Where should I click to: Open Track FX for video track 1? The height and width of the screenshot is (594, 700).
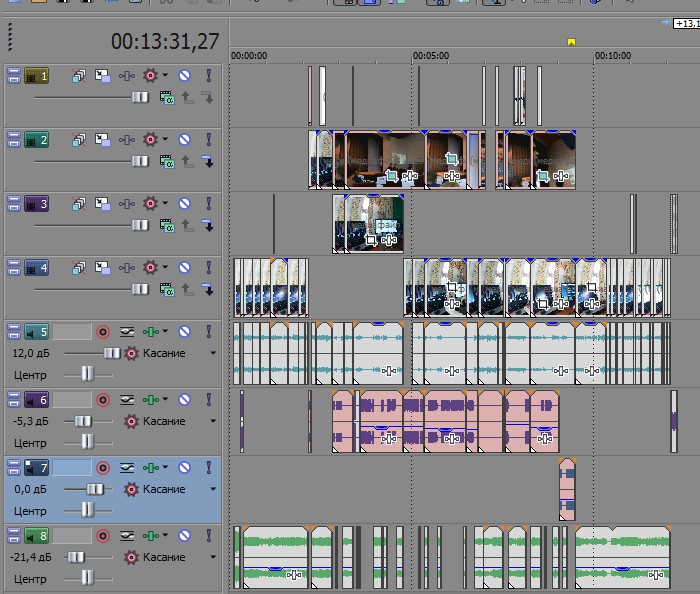[127, 76]
